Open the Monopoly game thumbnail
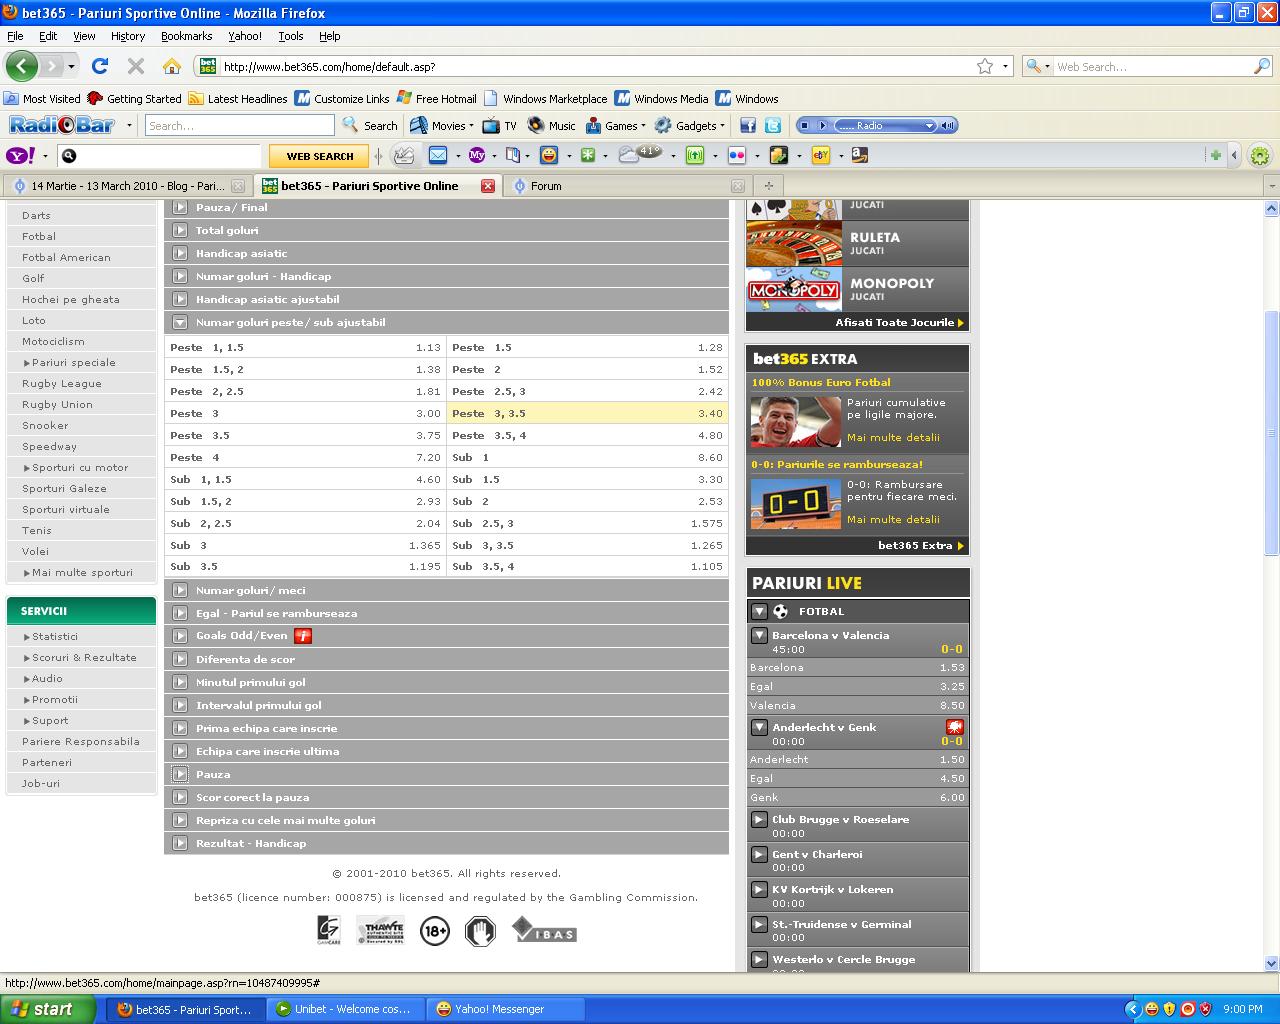The height and width of the screenshot is (1024, 1280). coord(794,289)
